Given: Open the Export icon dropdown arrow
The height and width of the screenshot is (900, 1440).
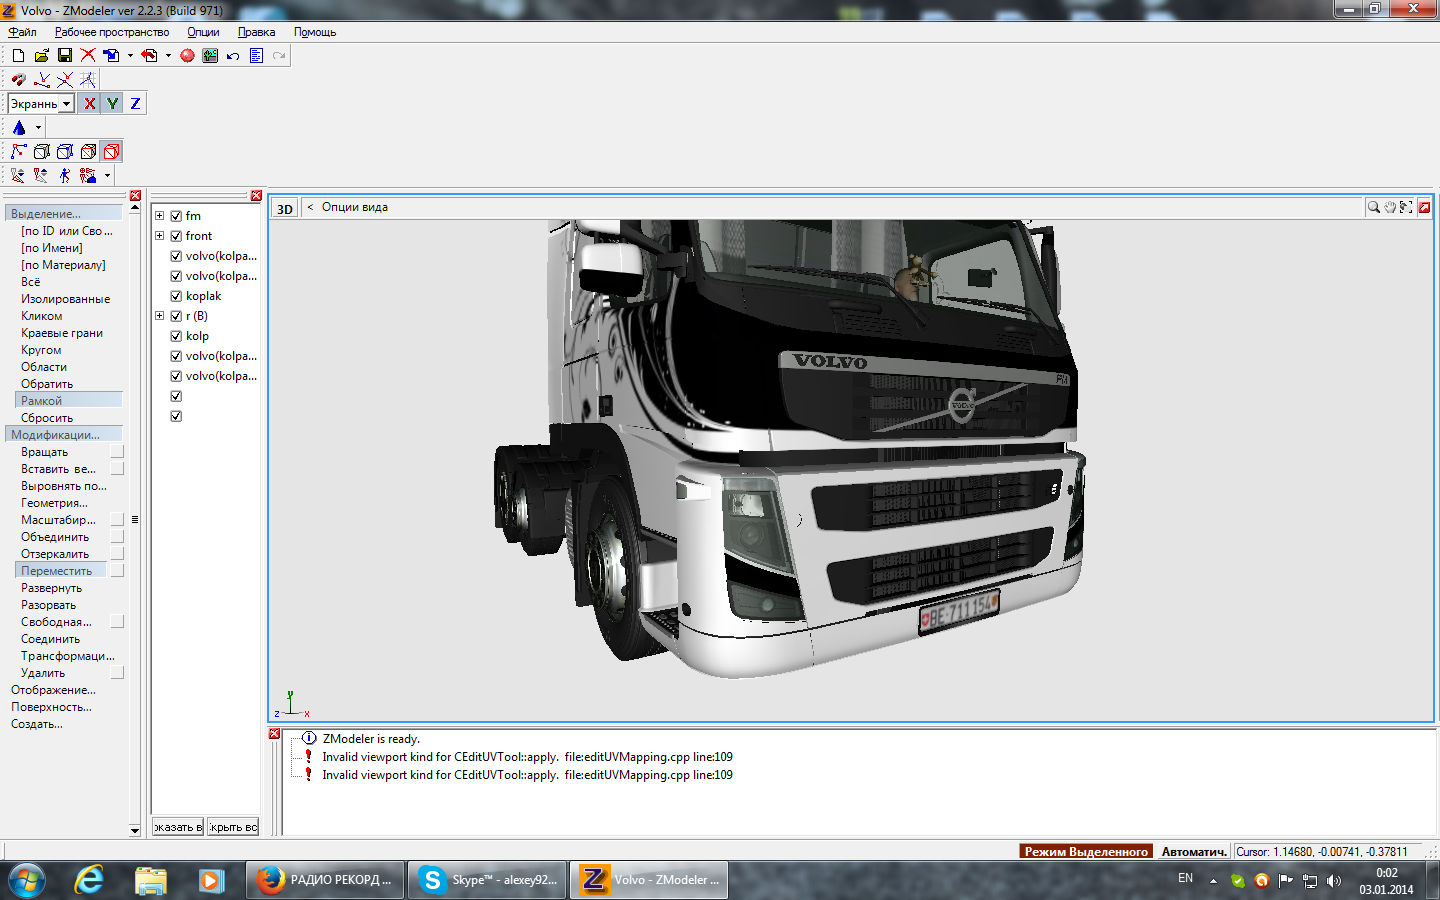Looking at the screenshot, I should tap(168, 56).
